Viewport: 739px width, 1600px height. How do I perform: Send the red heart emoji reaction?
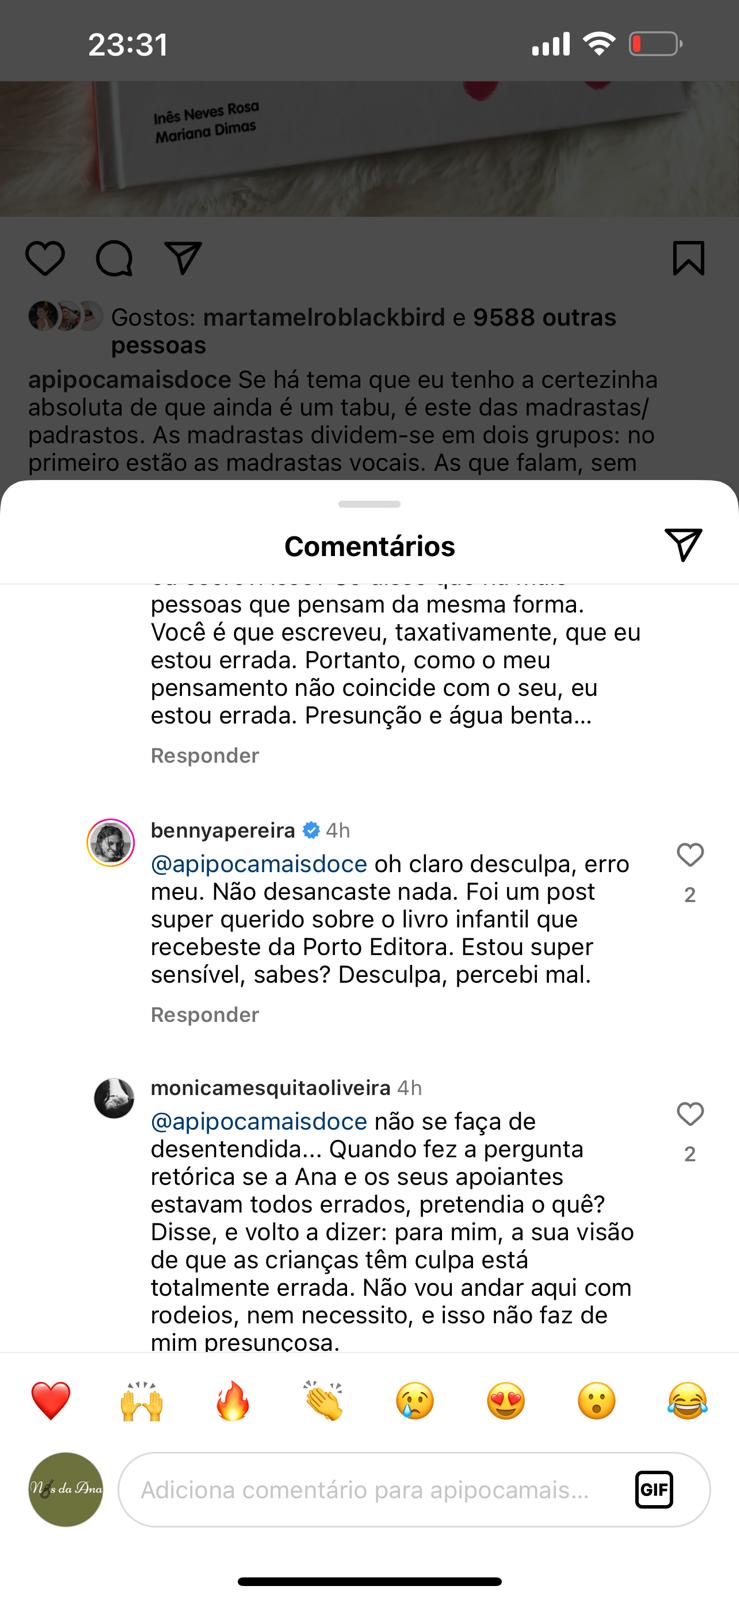[51, 1401]
